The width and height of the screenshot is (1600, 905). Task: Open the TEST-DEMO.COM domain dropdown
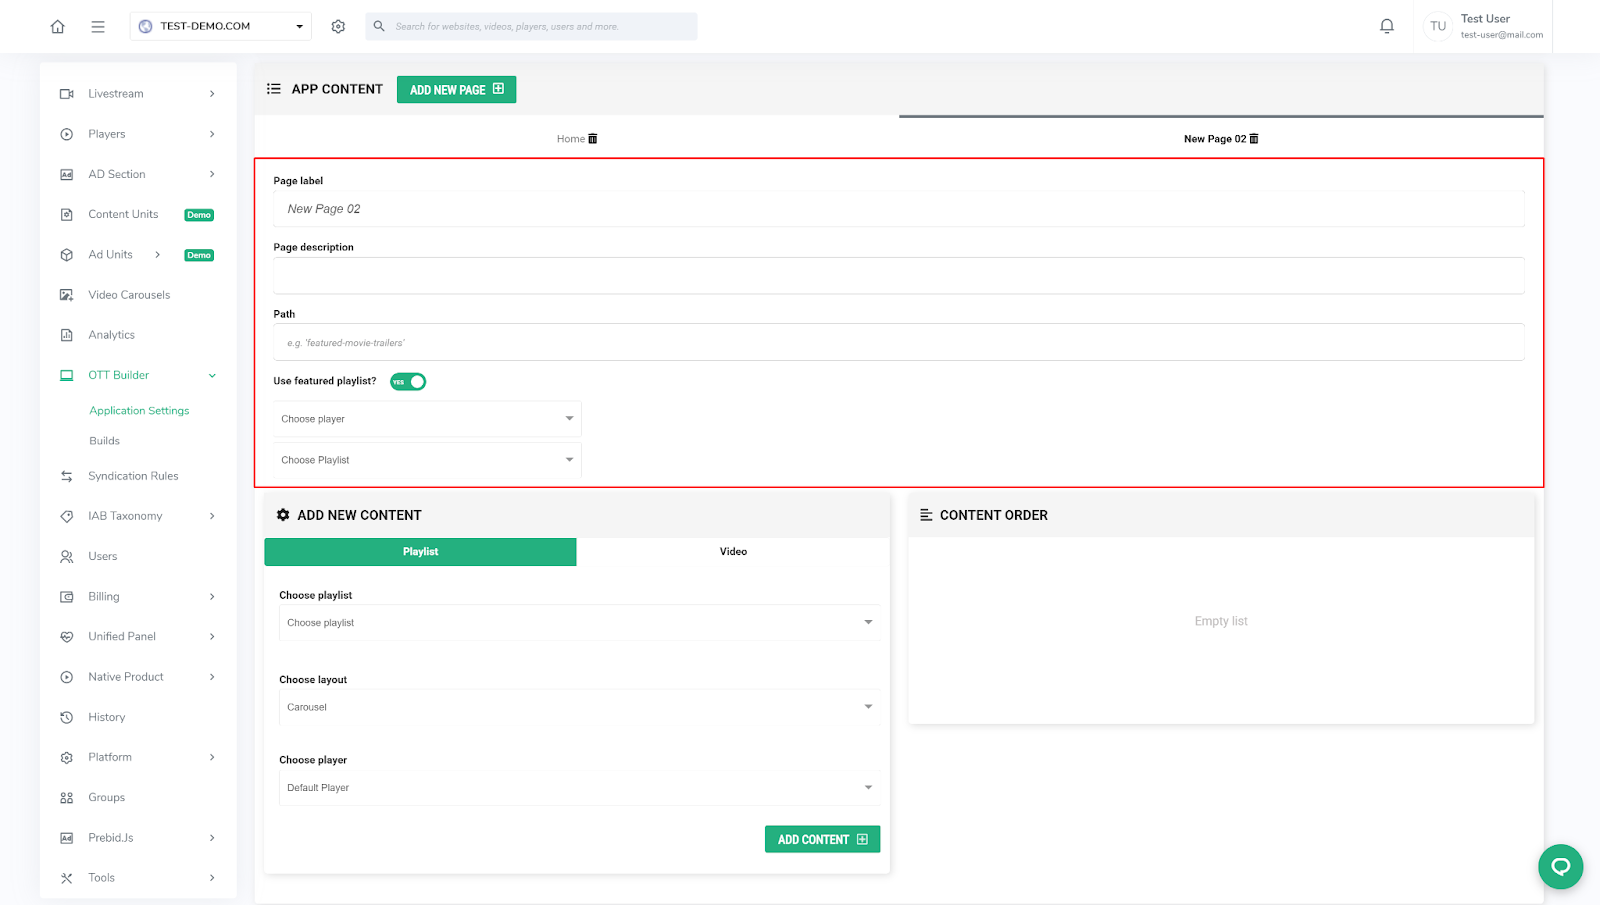point(220,27)
